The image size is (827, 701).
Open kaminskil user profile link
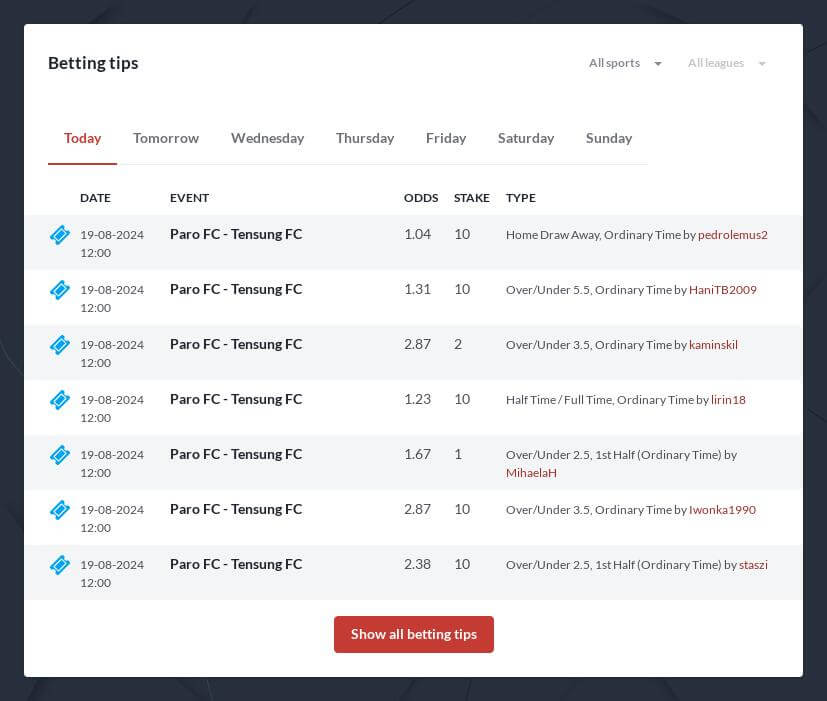[x=713, y=344]
